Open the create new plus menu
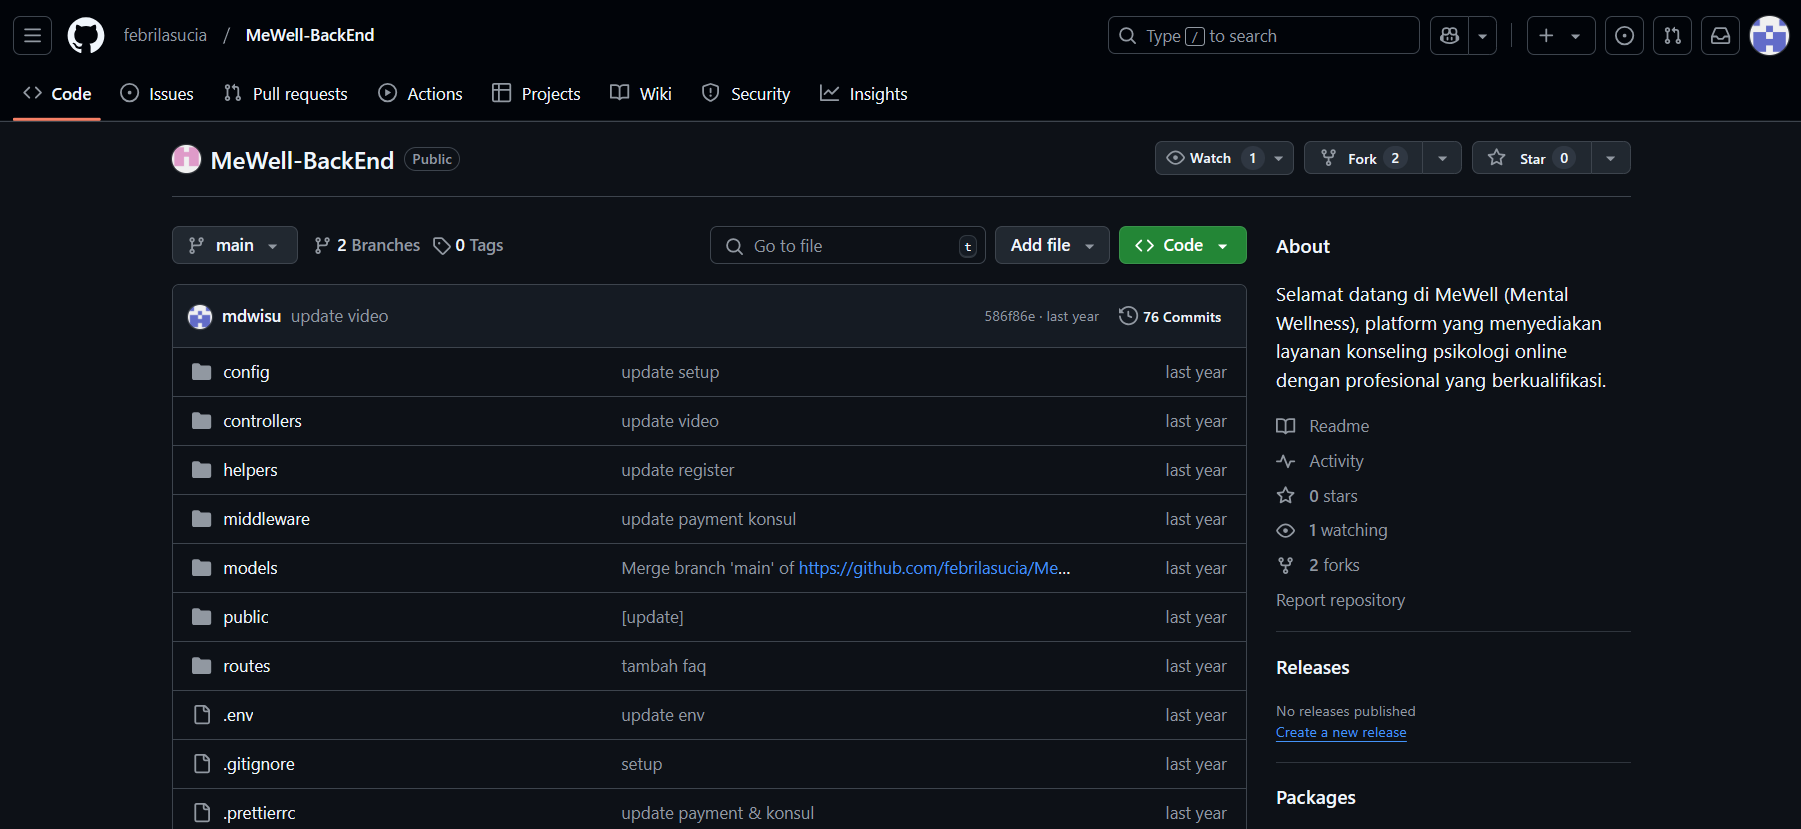The height and width of the screenshot is (829, 1801). 1560,36
